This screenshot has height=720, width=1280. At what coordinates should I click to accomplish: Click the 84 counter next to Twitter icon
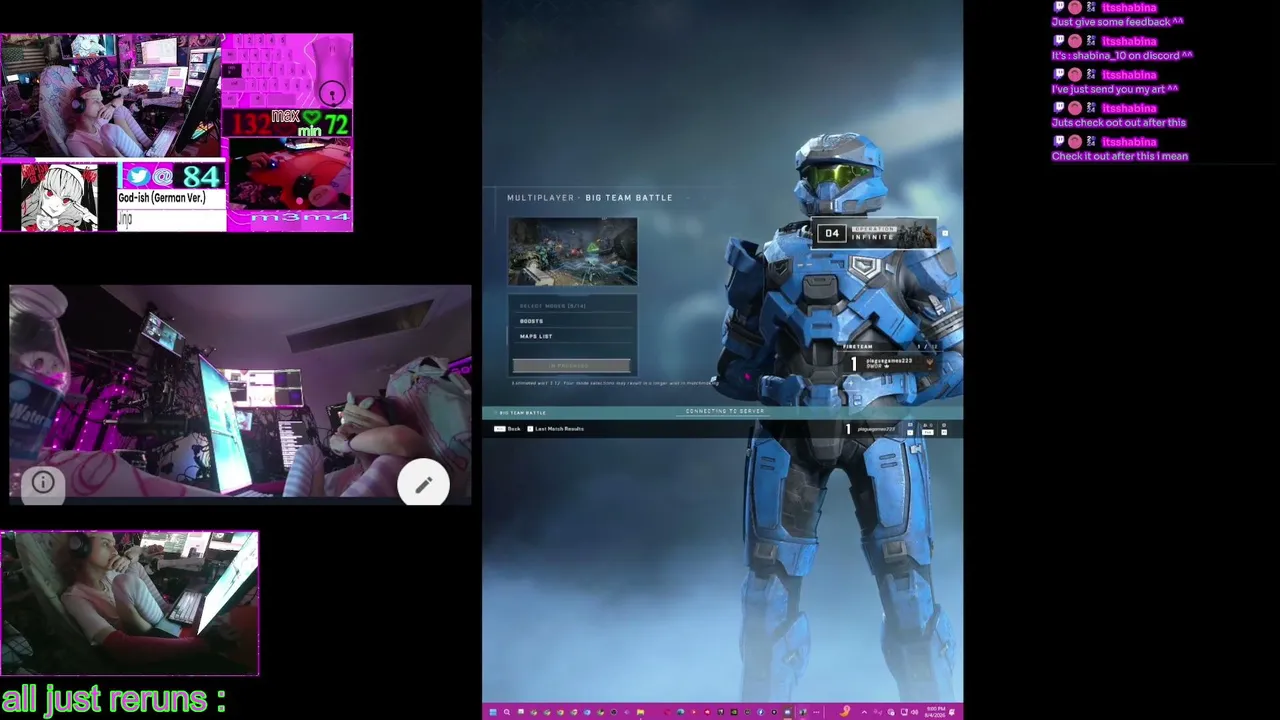(200, 178)
